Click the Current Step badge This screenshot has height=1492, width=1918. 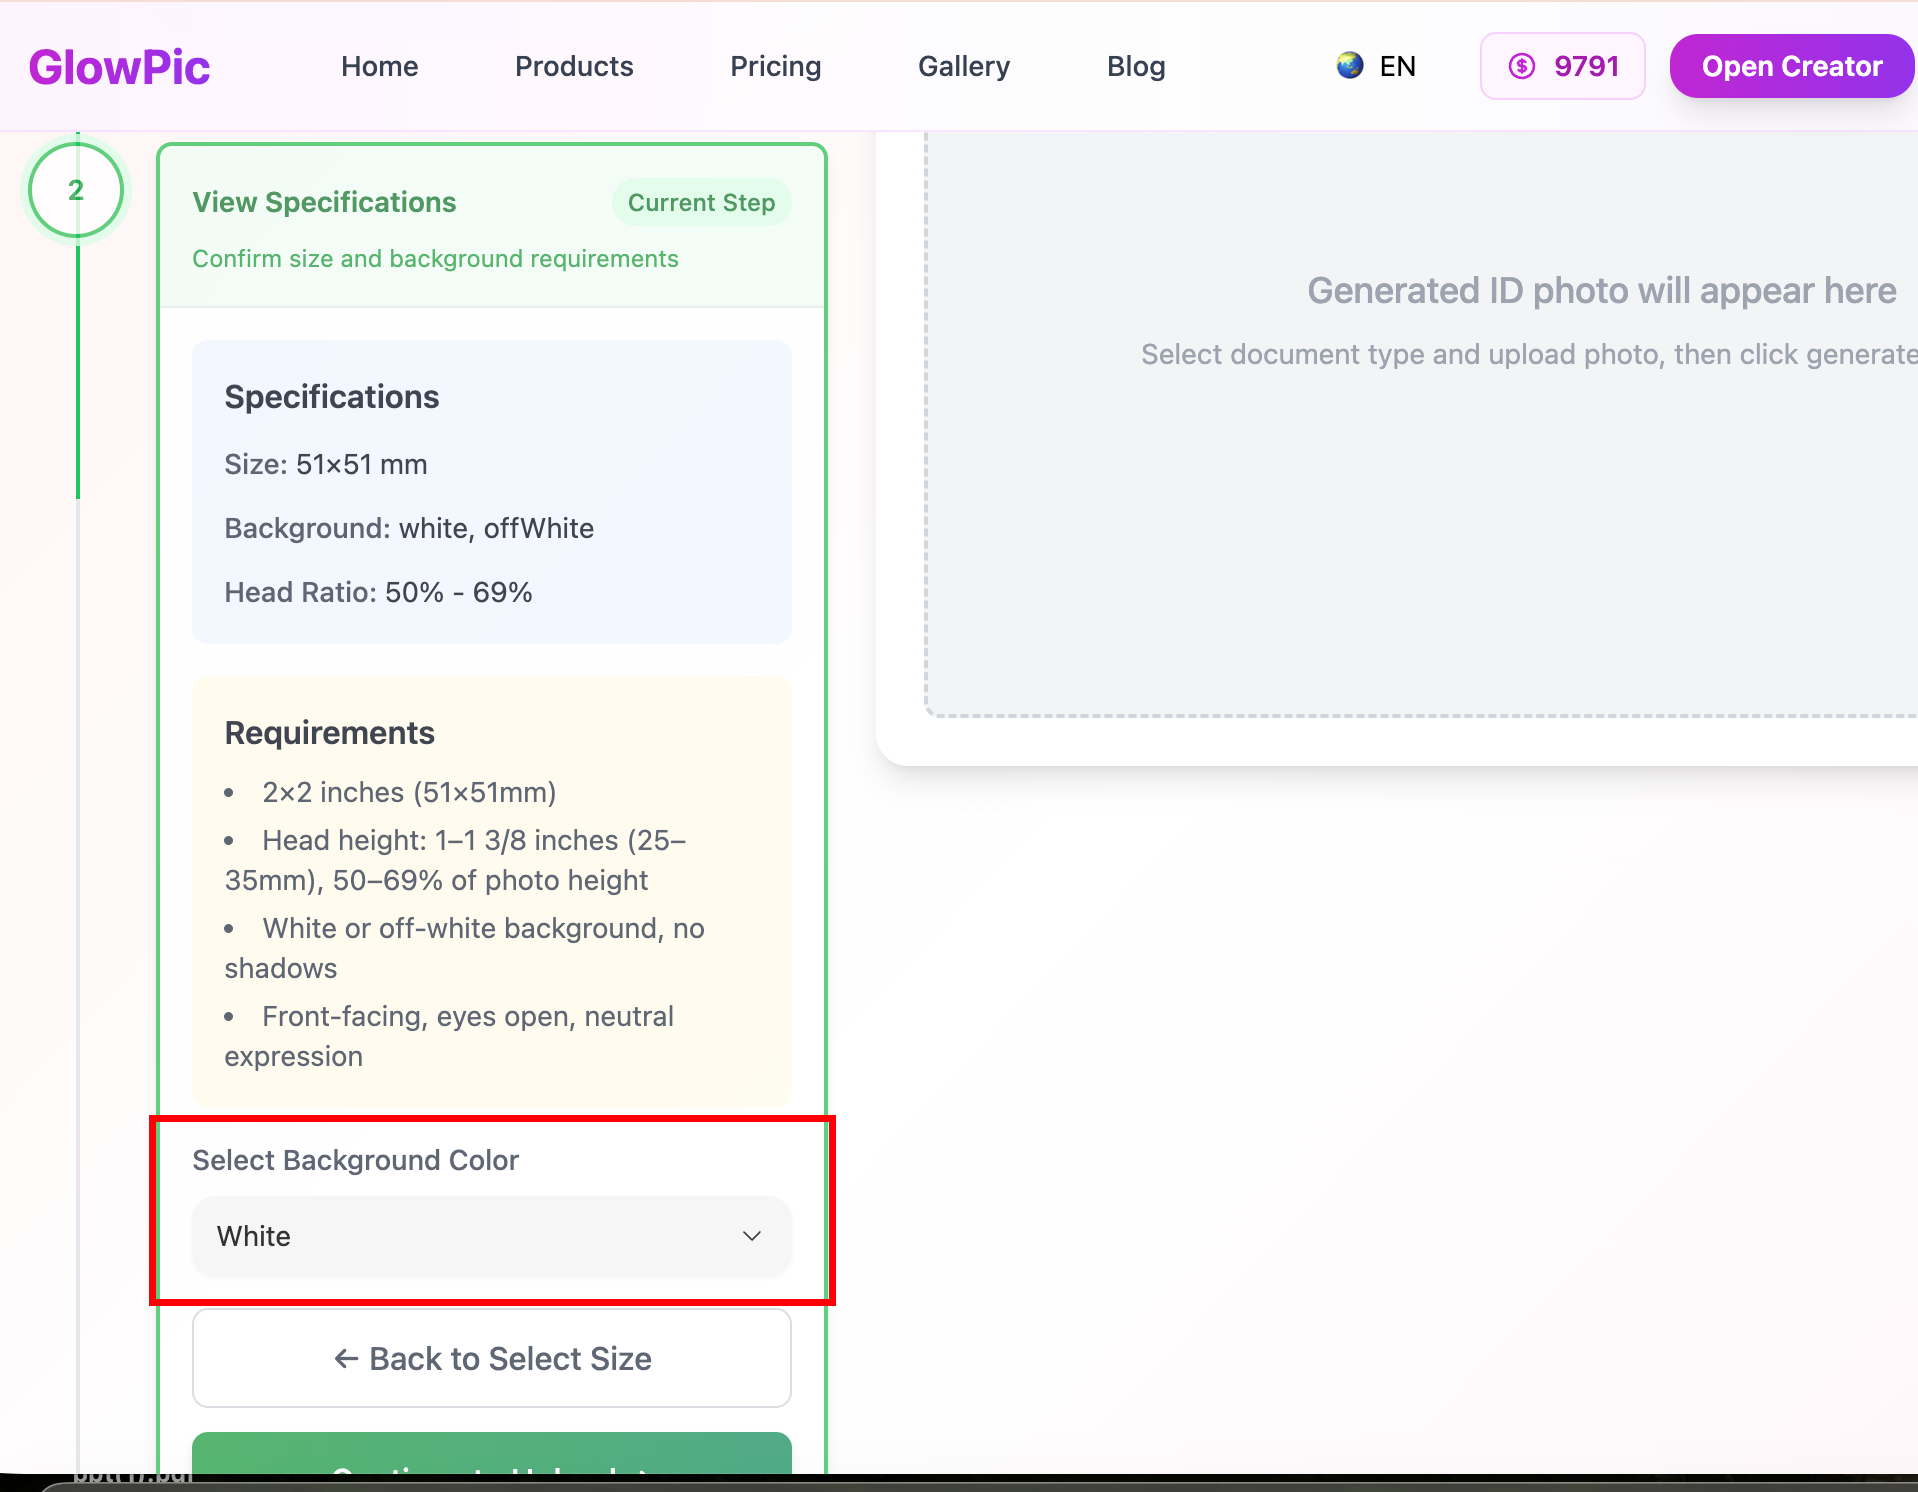[x=701, y=202]
